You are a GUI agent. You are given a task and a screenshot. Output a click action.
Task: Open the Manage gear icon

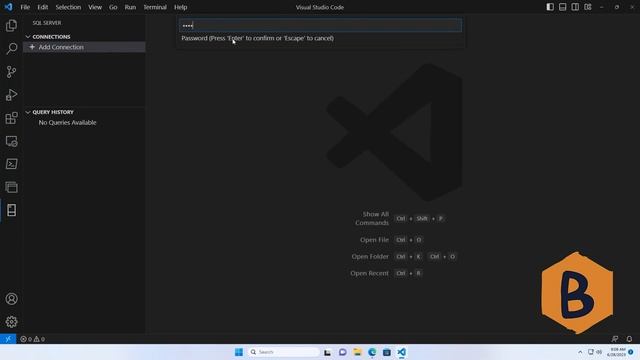coord(11,322)
